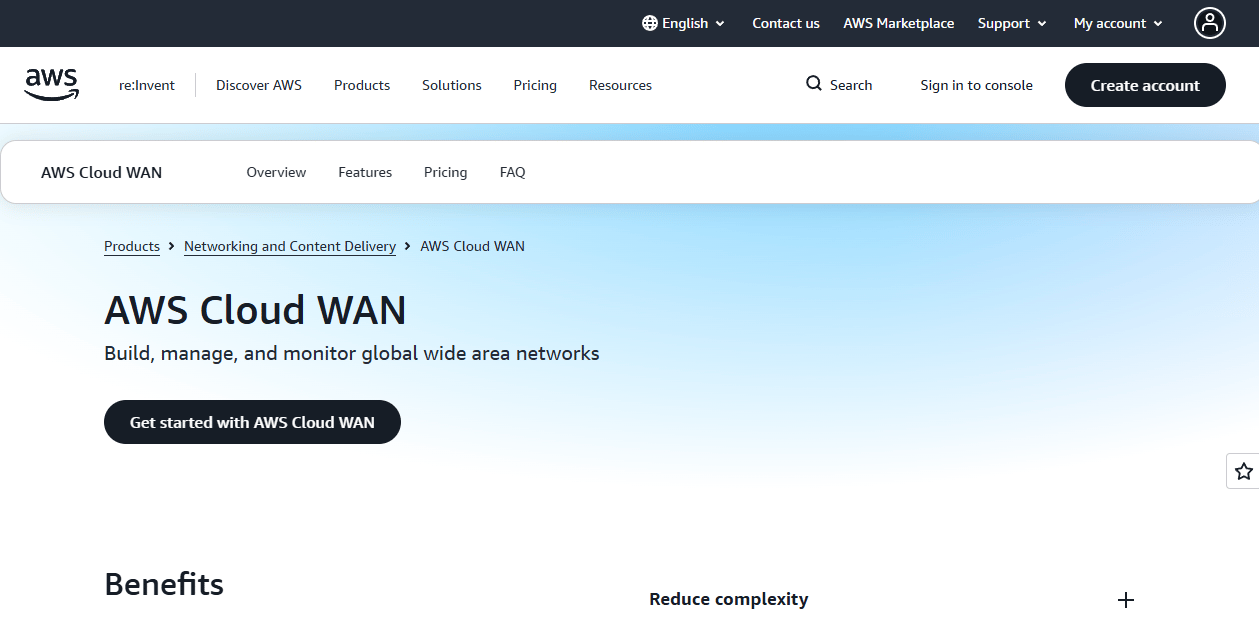Click the search magnifier icon
The image size is (1259, 633).
point(814,84)
